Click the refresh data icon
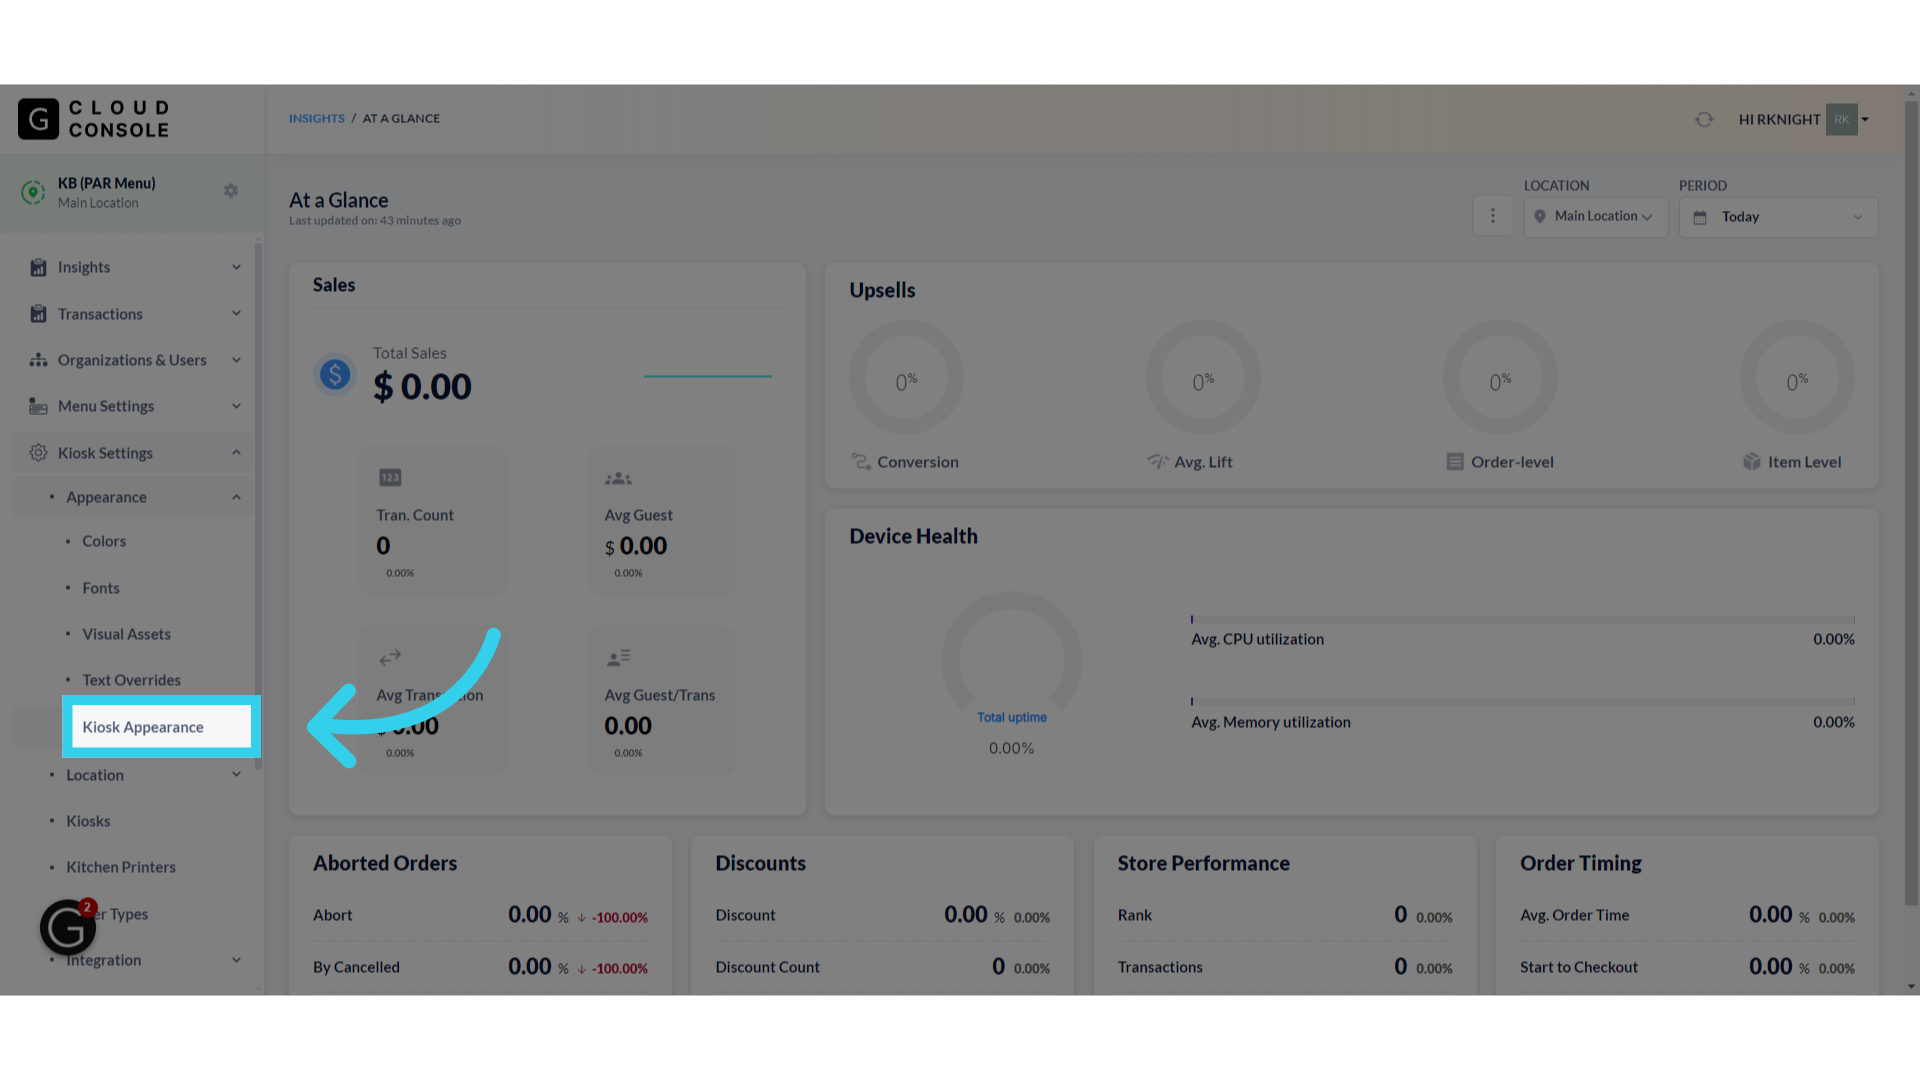Image resolution: width=1920 pixels, height=1080 pixels. pyautogui.click(x=1704, y=119)
